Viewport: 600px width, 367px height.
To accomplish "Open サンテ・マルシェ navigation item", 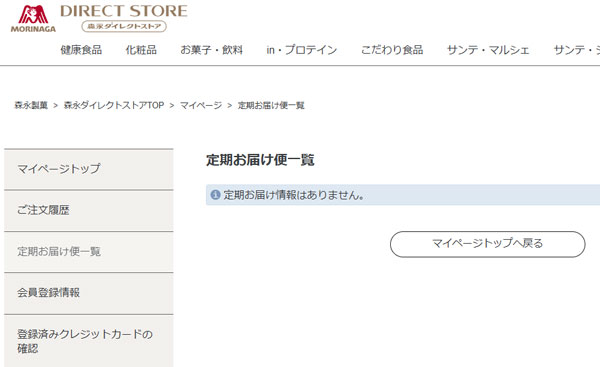I will (488, 50).
